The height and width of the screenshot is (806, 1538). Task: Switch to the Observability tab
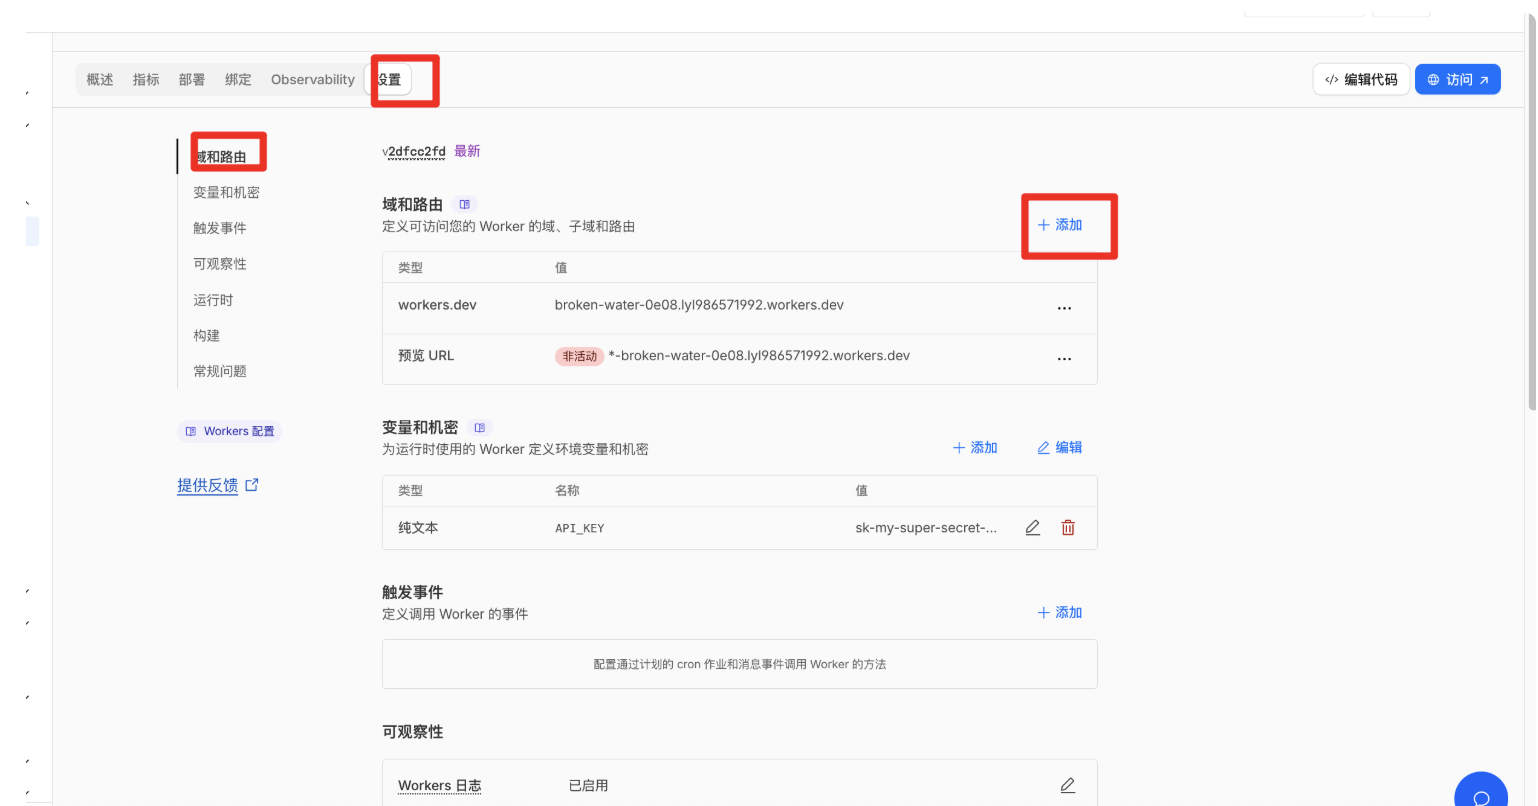312,80
